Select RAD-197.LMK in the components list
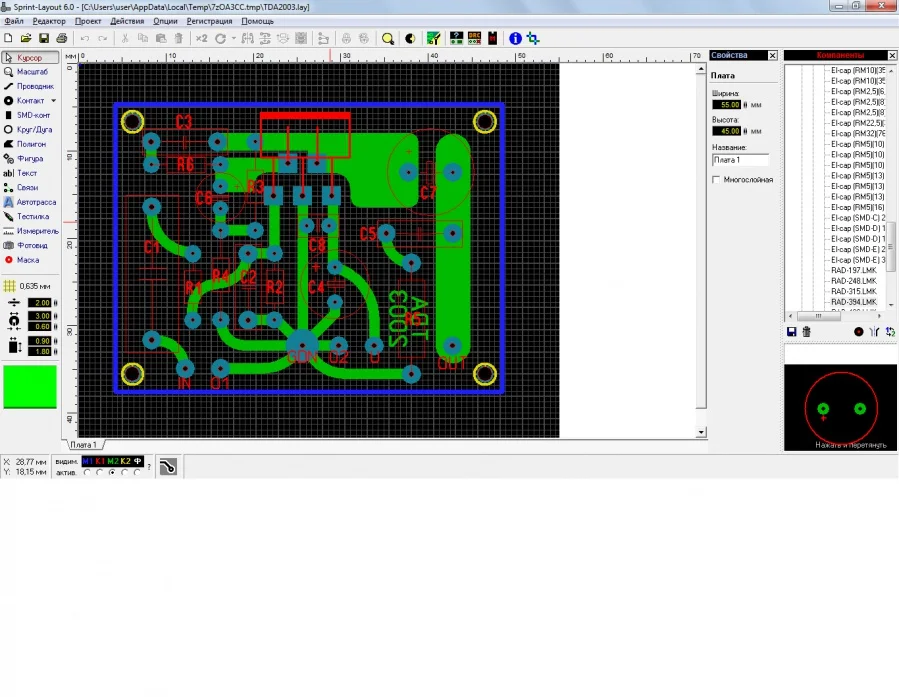 coord(853,270)
